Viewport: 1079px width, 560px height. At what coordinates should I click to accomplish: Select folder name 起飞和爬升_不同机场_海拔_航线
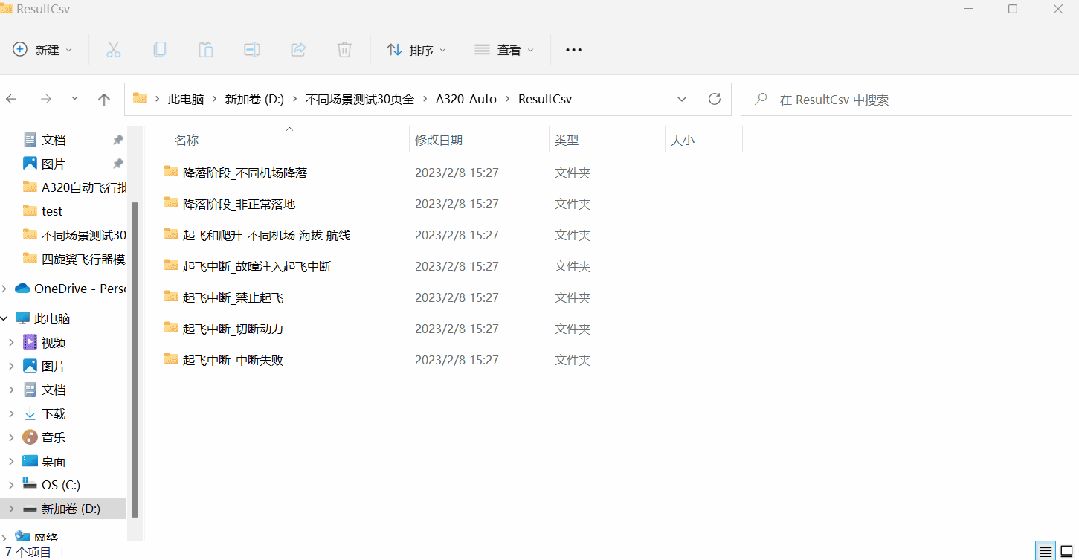267,235
